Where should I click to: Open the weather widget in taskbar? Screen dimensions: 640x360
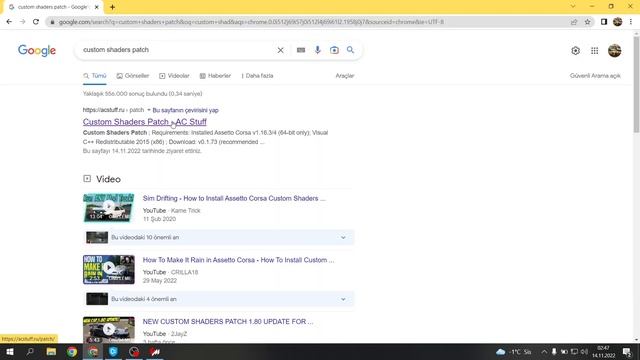513,352
